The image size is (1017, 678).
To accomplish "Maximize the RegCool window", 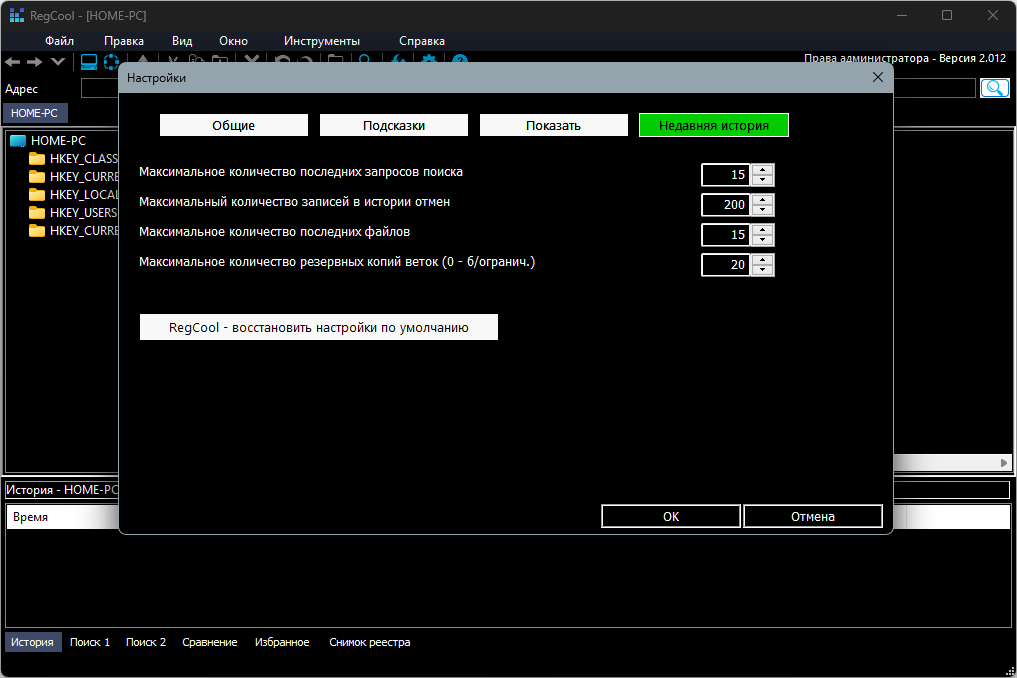I will pos(947,15).
